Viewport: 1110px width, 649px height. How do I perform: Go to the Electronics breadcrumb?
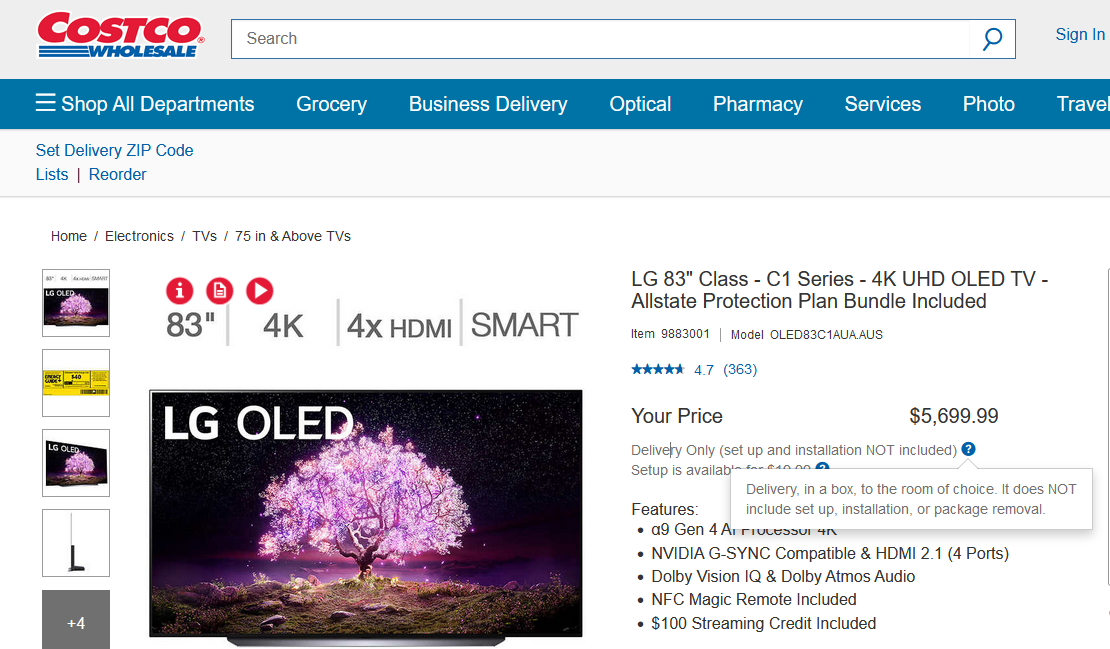pos(139,236)
